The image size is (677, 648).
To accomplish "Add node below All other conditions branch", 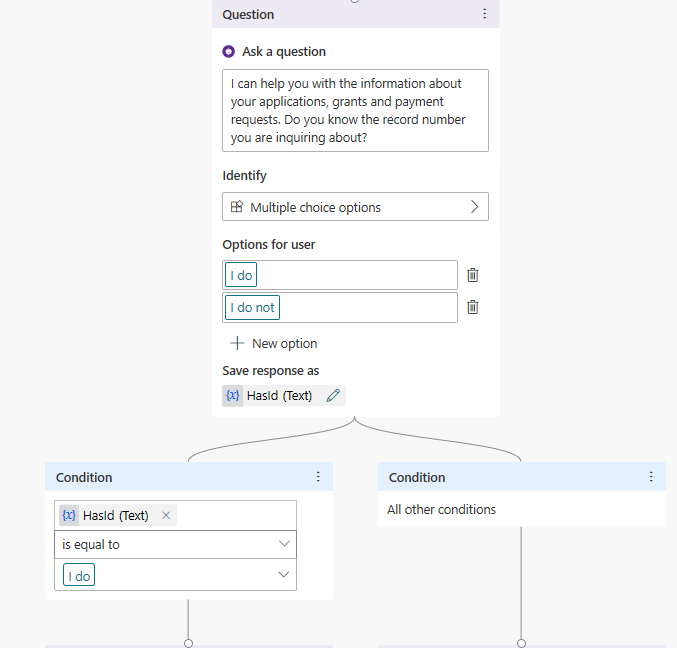I will click(521, 643).
